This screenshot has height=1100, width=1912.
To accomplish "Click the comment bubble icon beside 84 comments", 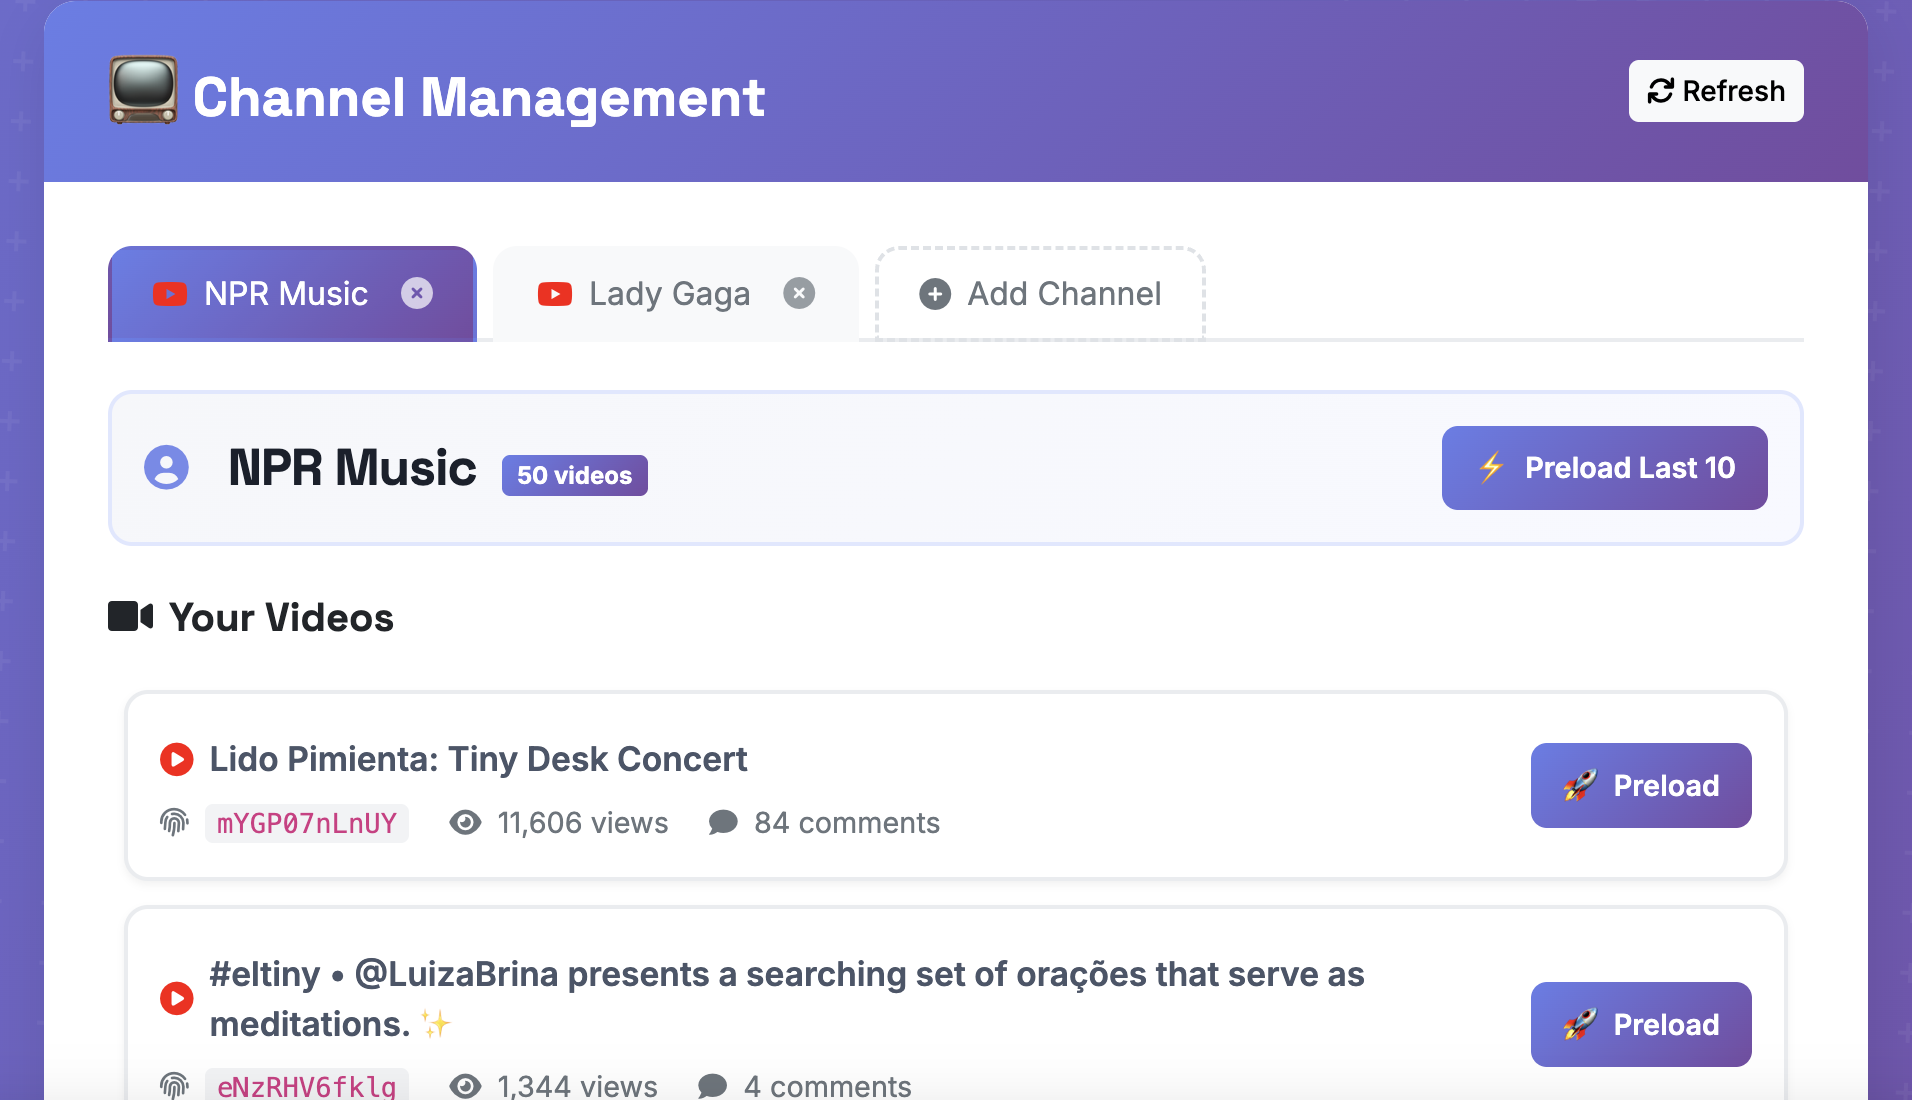I will [723, 823].
